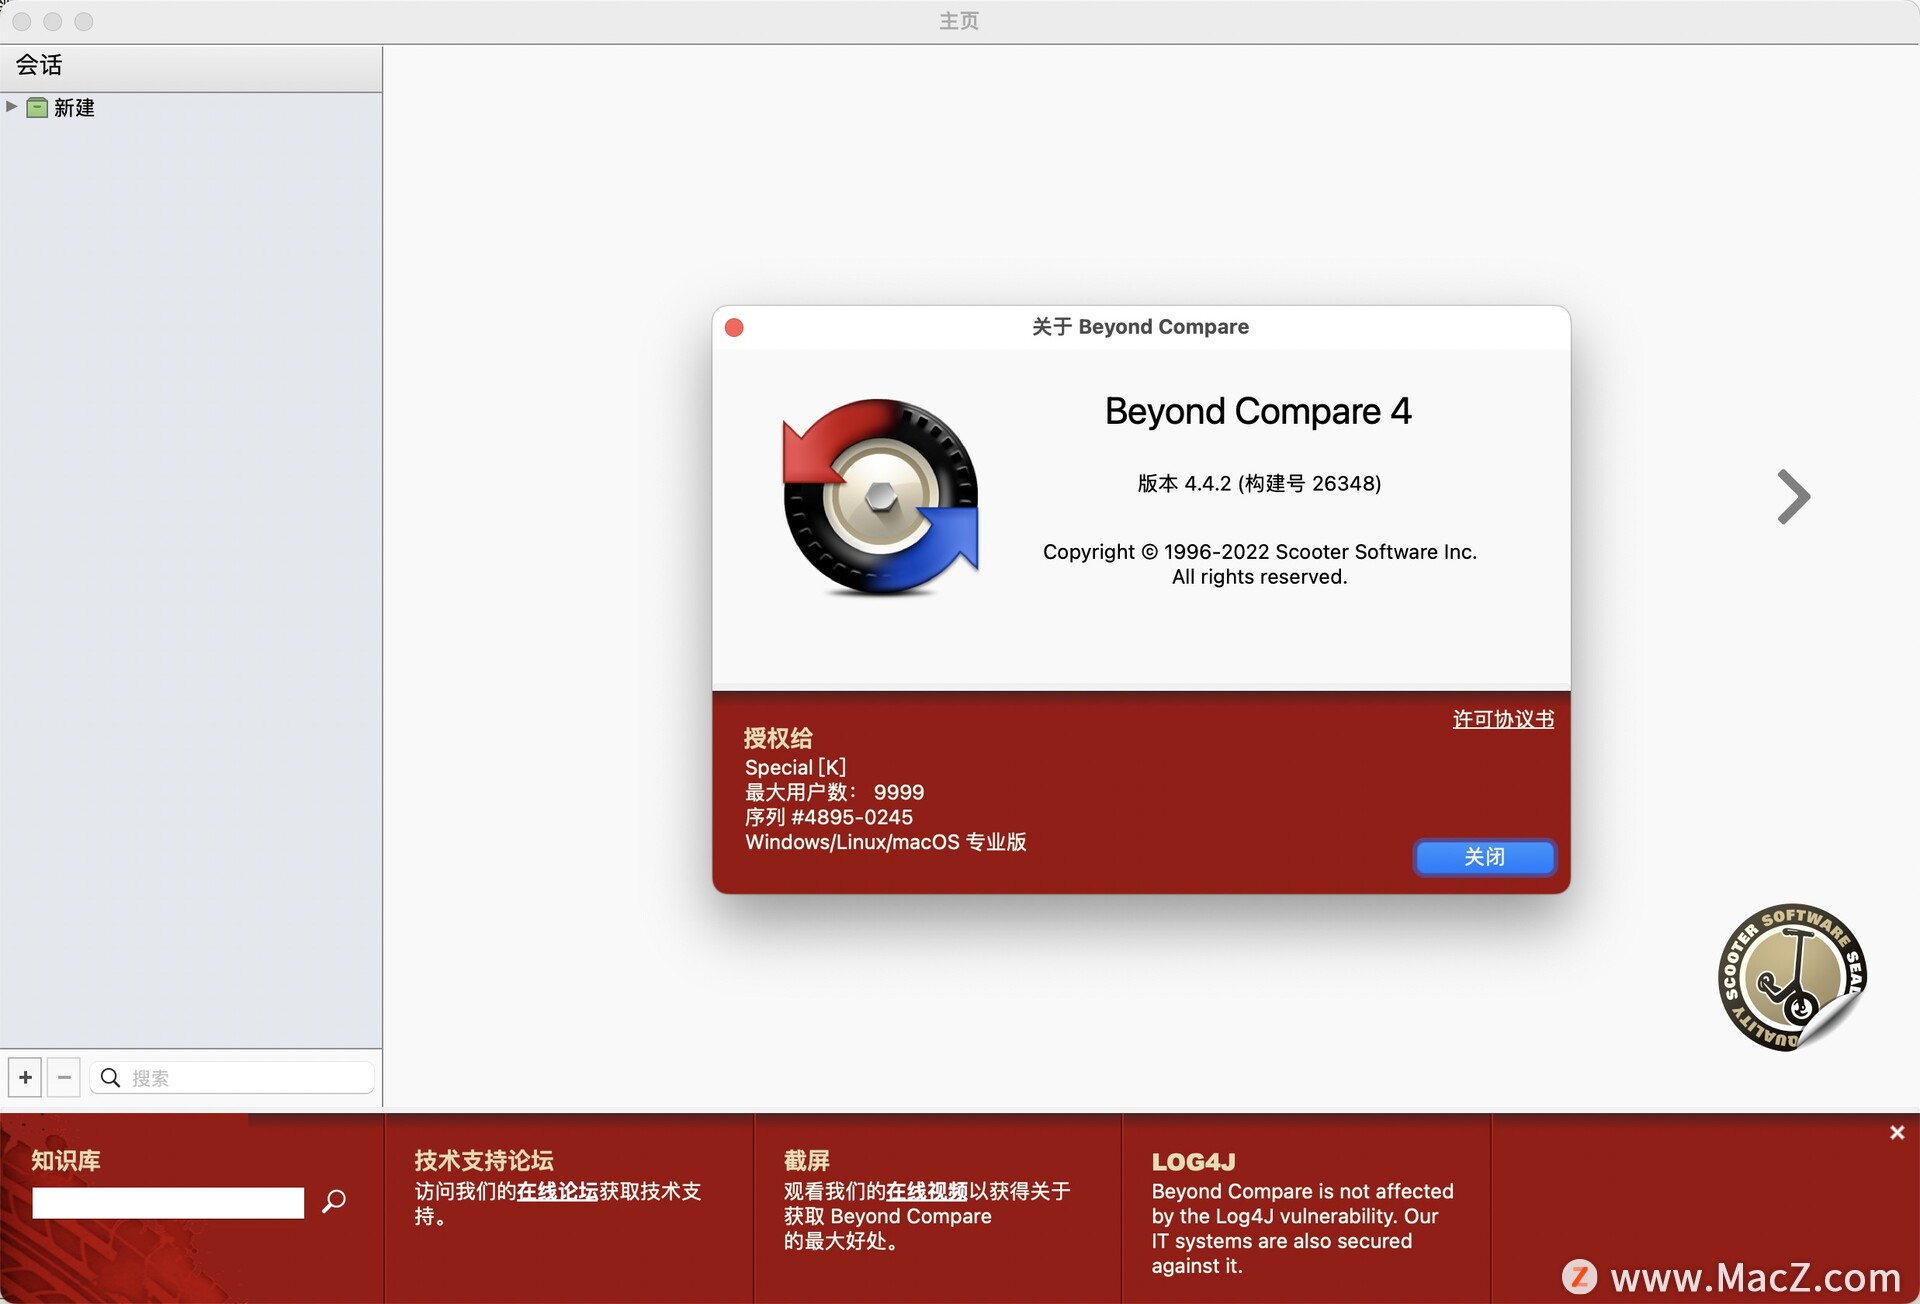Click the 截屏 heading in banner

point(807,1160)
